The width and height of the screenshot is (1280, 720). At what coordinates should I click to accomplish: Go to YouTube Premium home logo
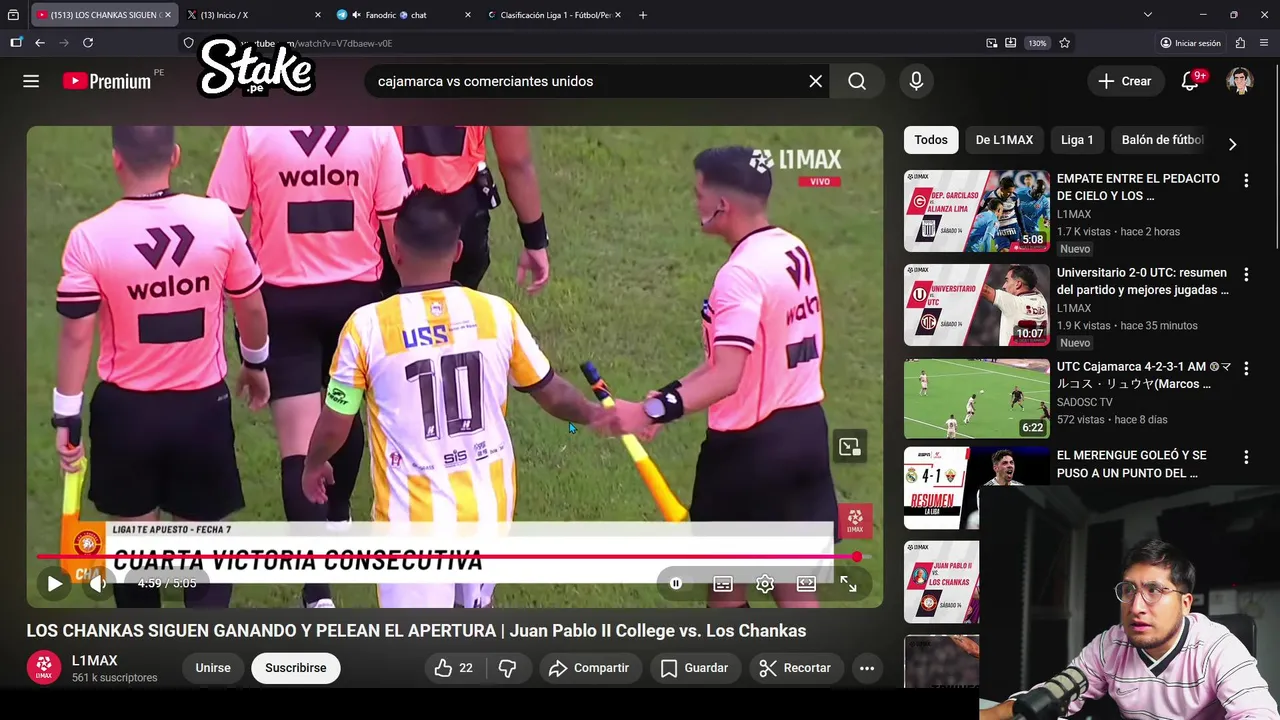(x=108, y=81)
